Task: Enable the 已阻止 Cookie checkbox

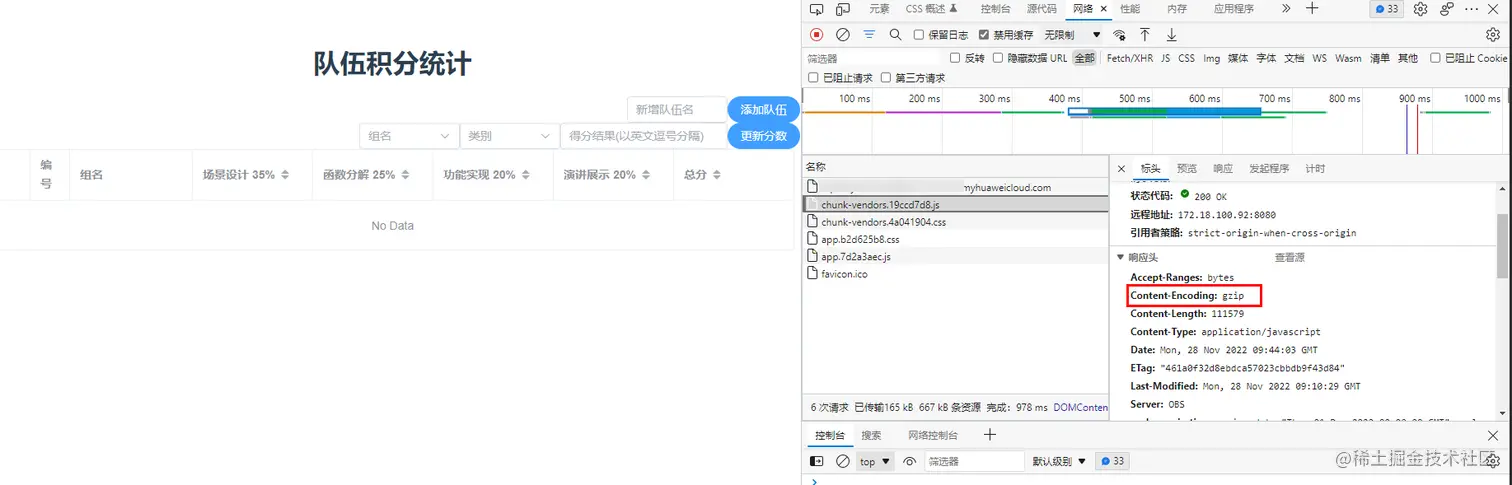Action: [x=1436, y=58]
